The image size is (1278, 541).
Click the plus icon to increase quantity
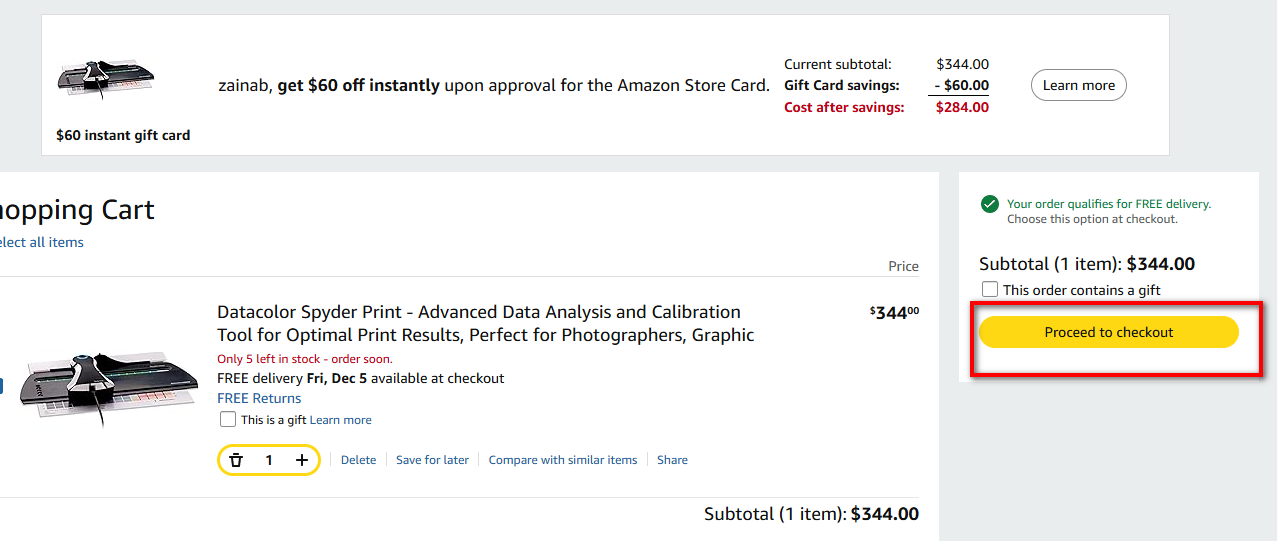(302, 460)
